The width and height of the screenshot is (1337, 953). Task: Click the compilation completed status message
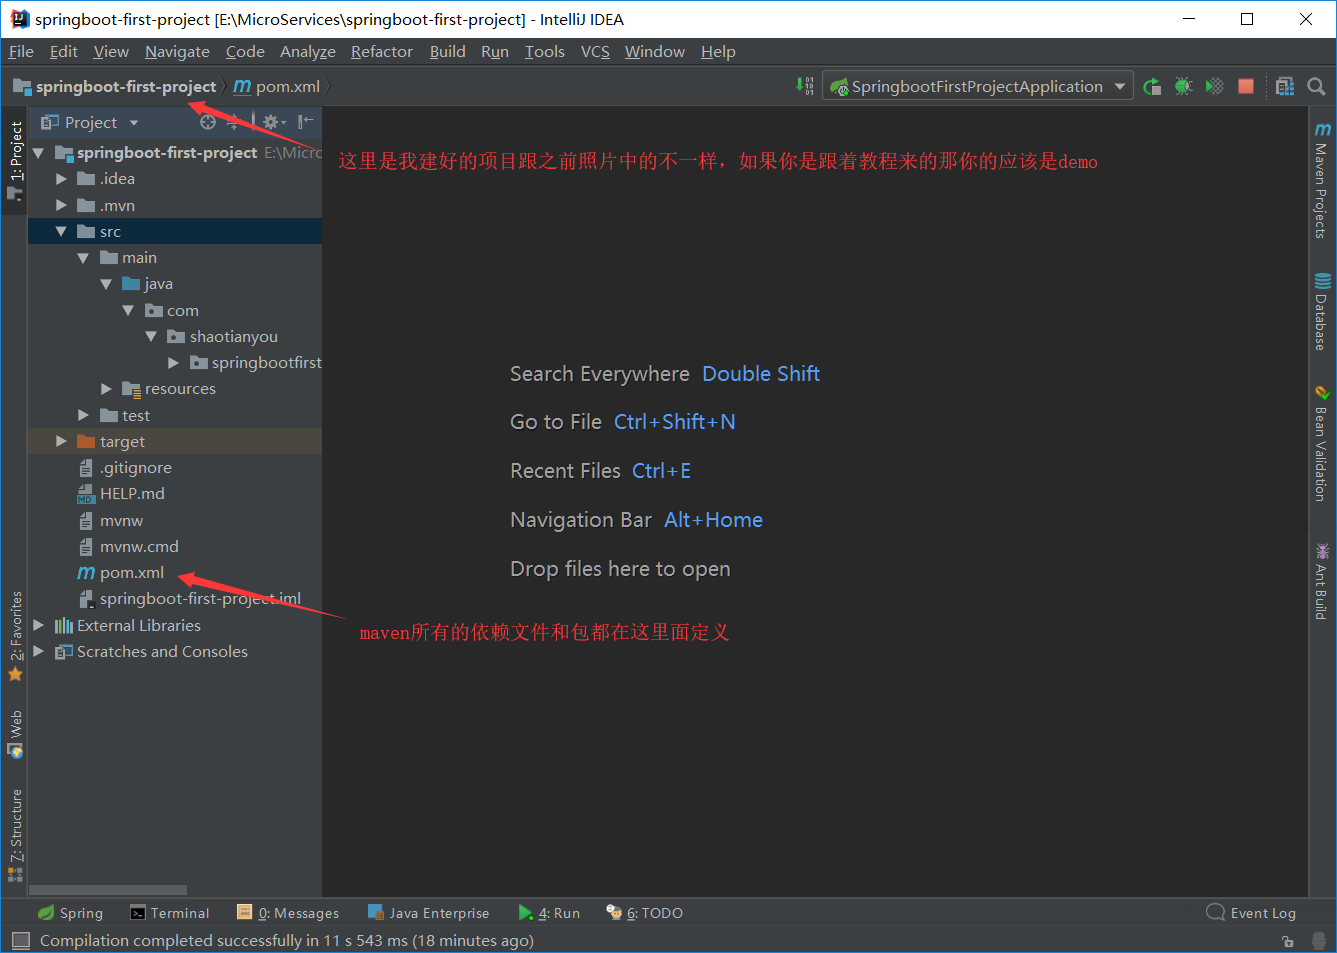[x=287, y=941]
